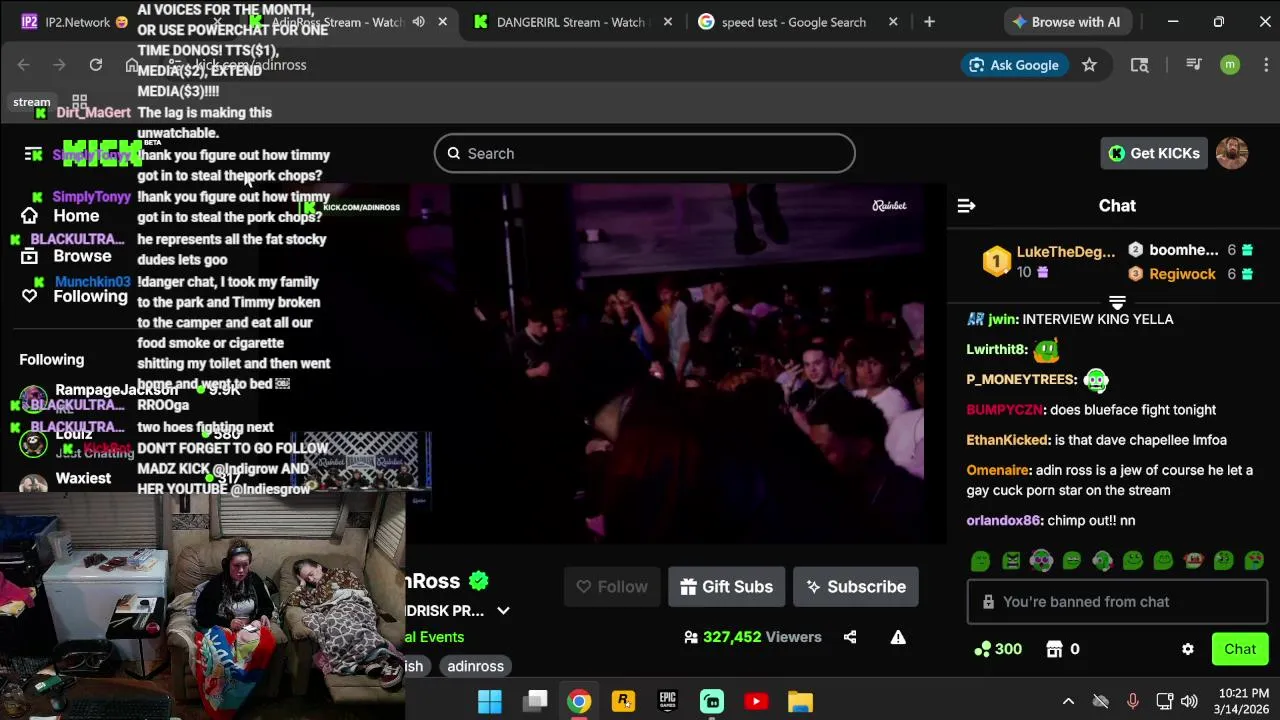The image size is (1280, 720).
Task: Click username orlandox86 in chat
Action: point(1003,520)
